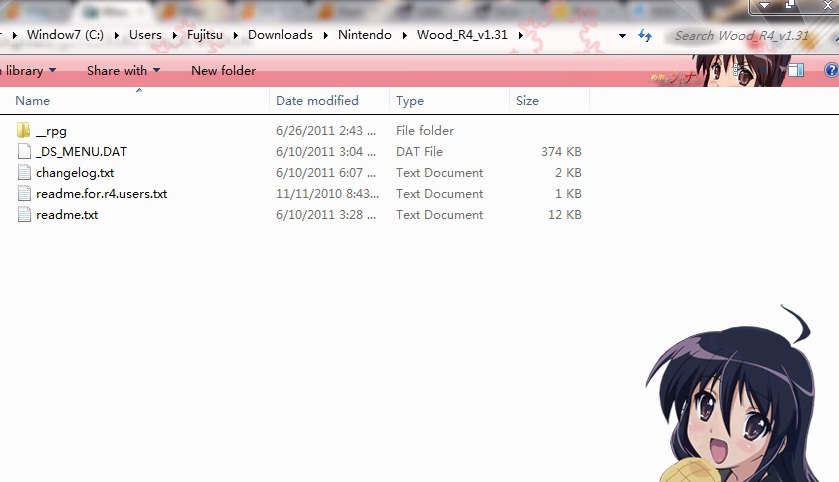Click background window's white dropdown triangle
This screenshot has width=839, height=482.
click(x=765, y=5)
